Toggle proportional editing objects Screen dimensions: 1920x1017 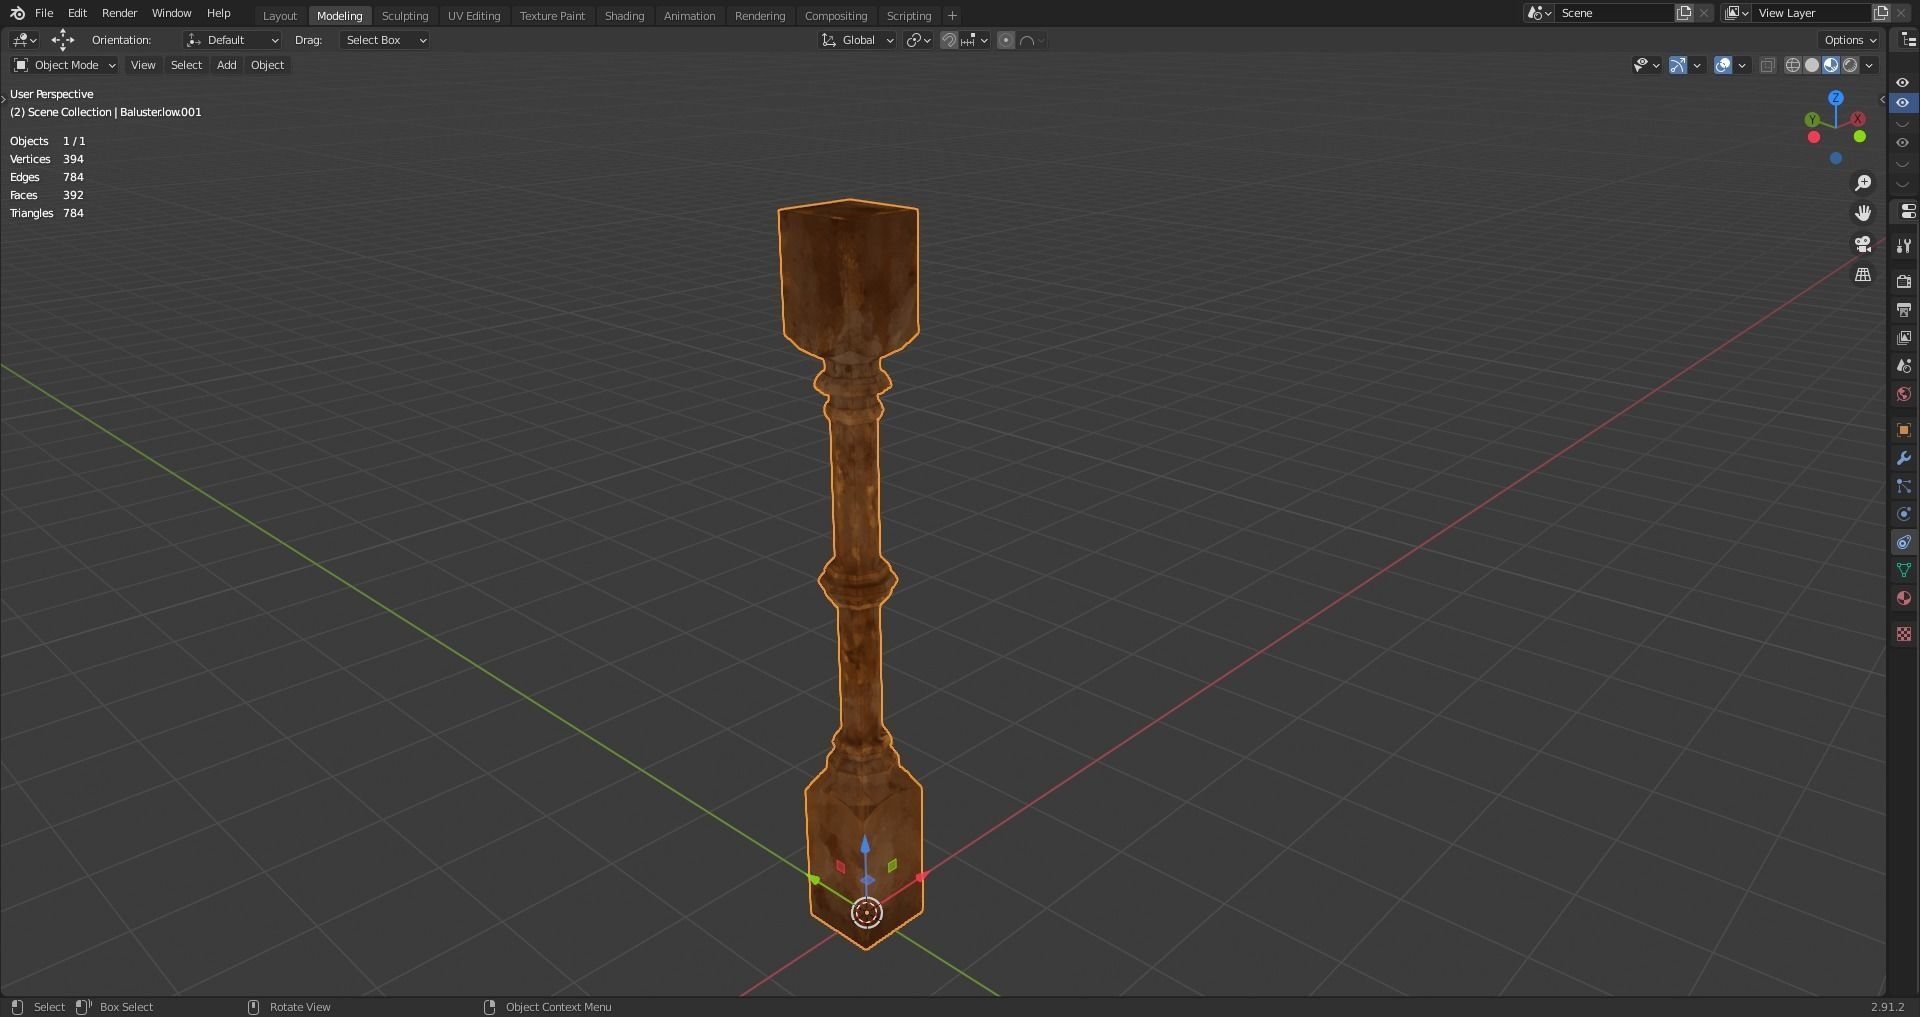[1006, 40]
